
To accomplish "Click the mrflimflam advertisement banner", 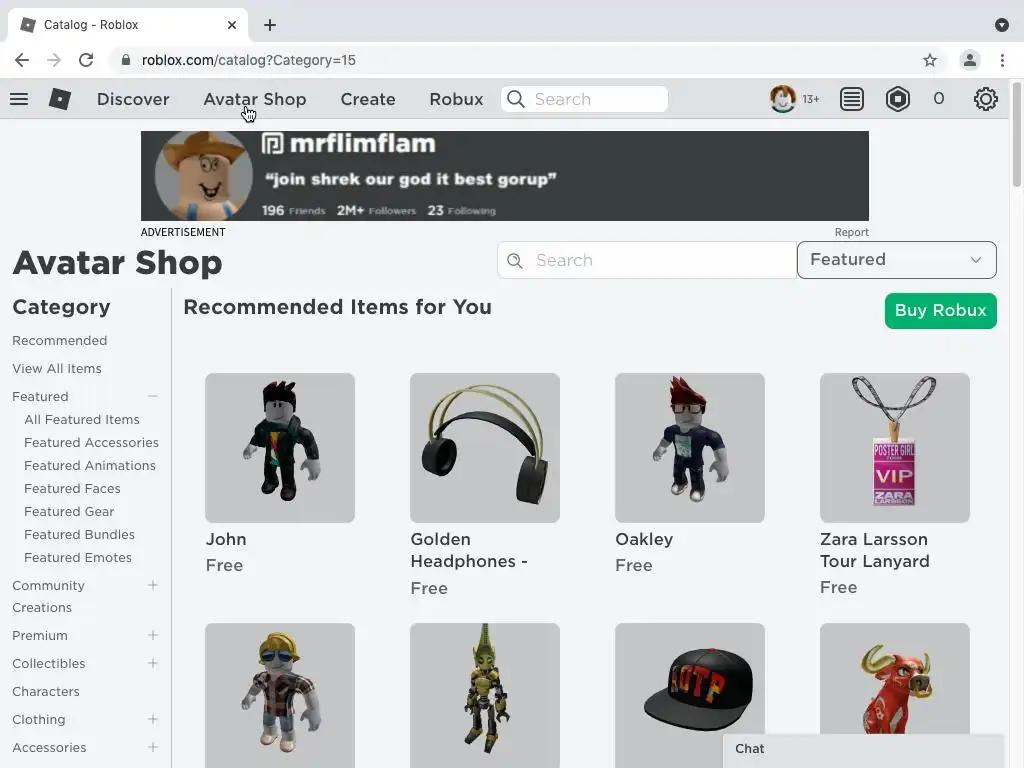I will 505,176.
